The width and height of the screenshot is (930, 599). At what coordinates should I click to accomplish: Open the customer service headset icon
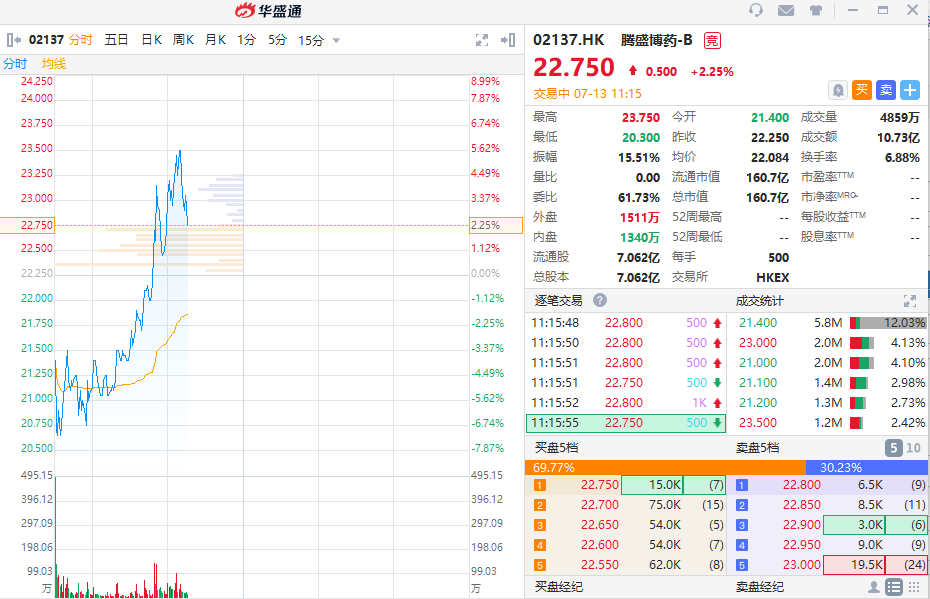756,10
